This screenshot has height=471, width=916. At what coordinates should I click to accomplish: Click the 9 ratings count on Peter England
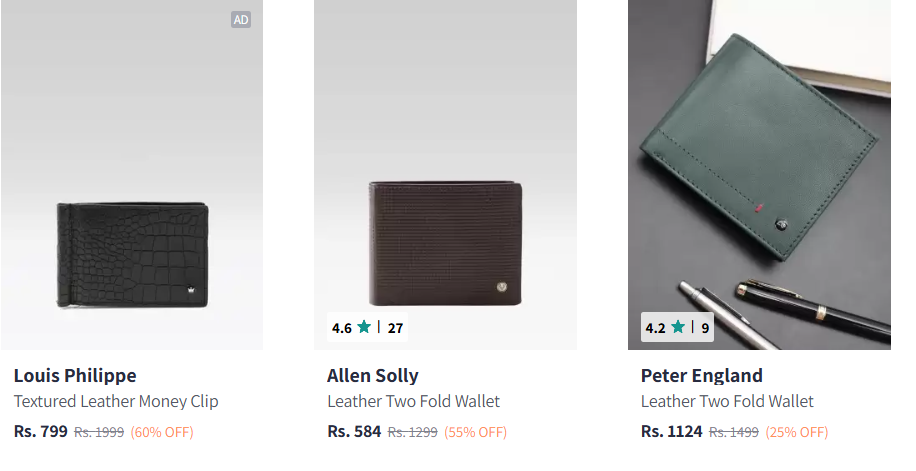[704, 327]
